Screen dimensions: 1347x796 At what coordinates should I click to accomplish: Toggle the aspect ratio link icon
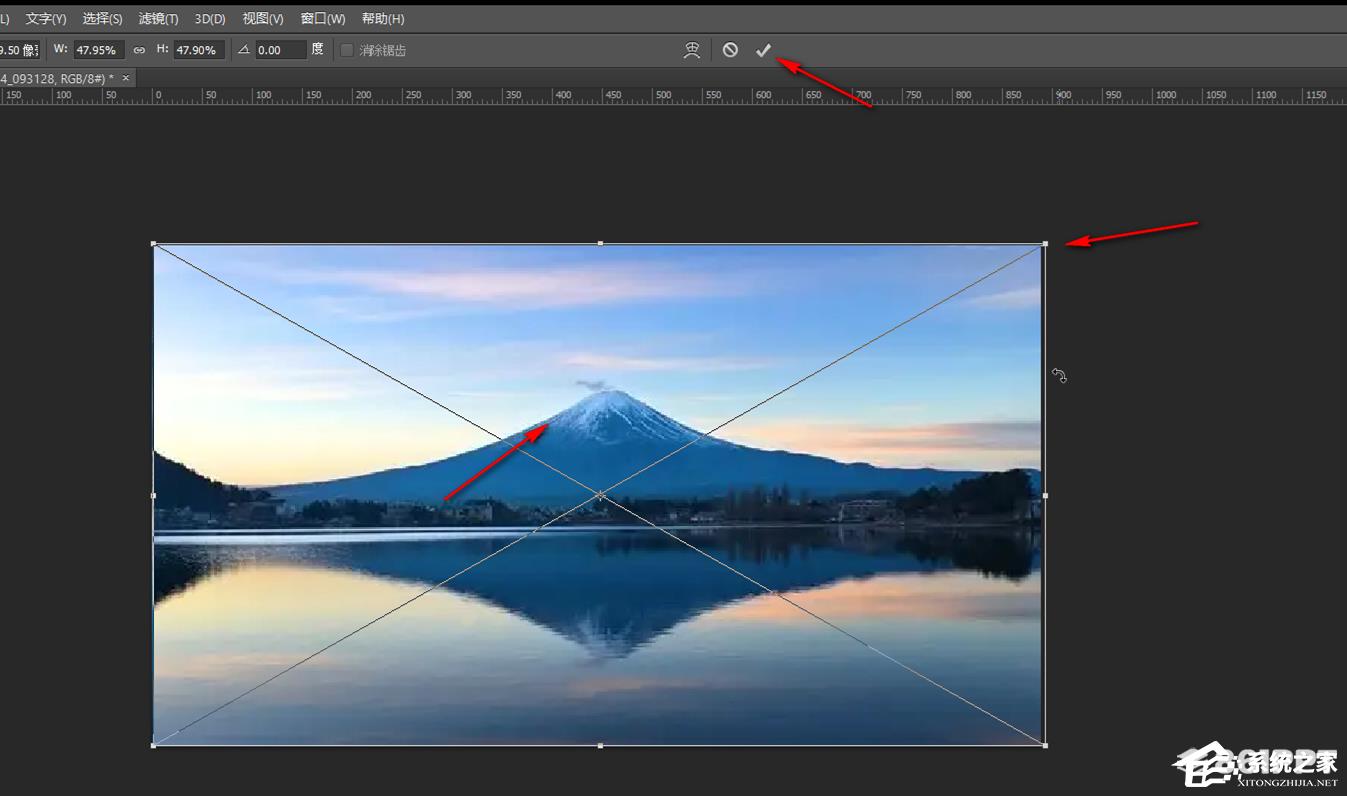tap(140, 50)
